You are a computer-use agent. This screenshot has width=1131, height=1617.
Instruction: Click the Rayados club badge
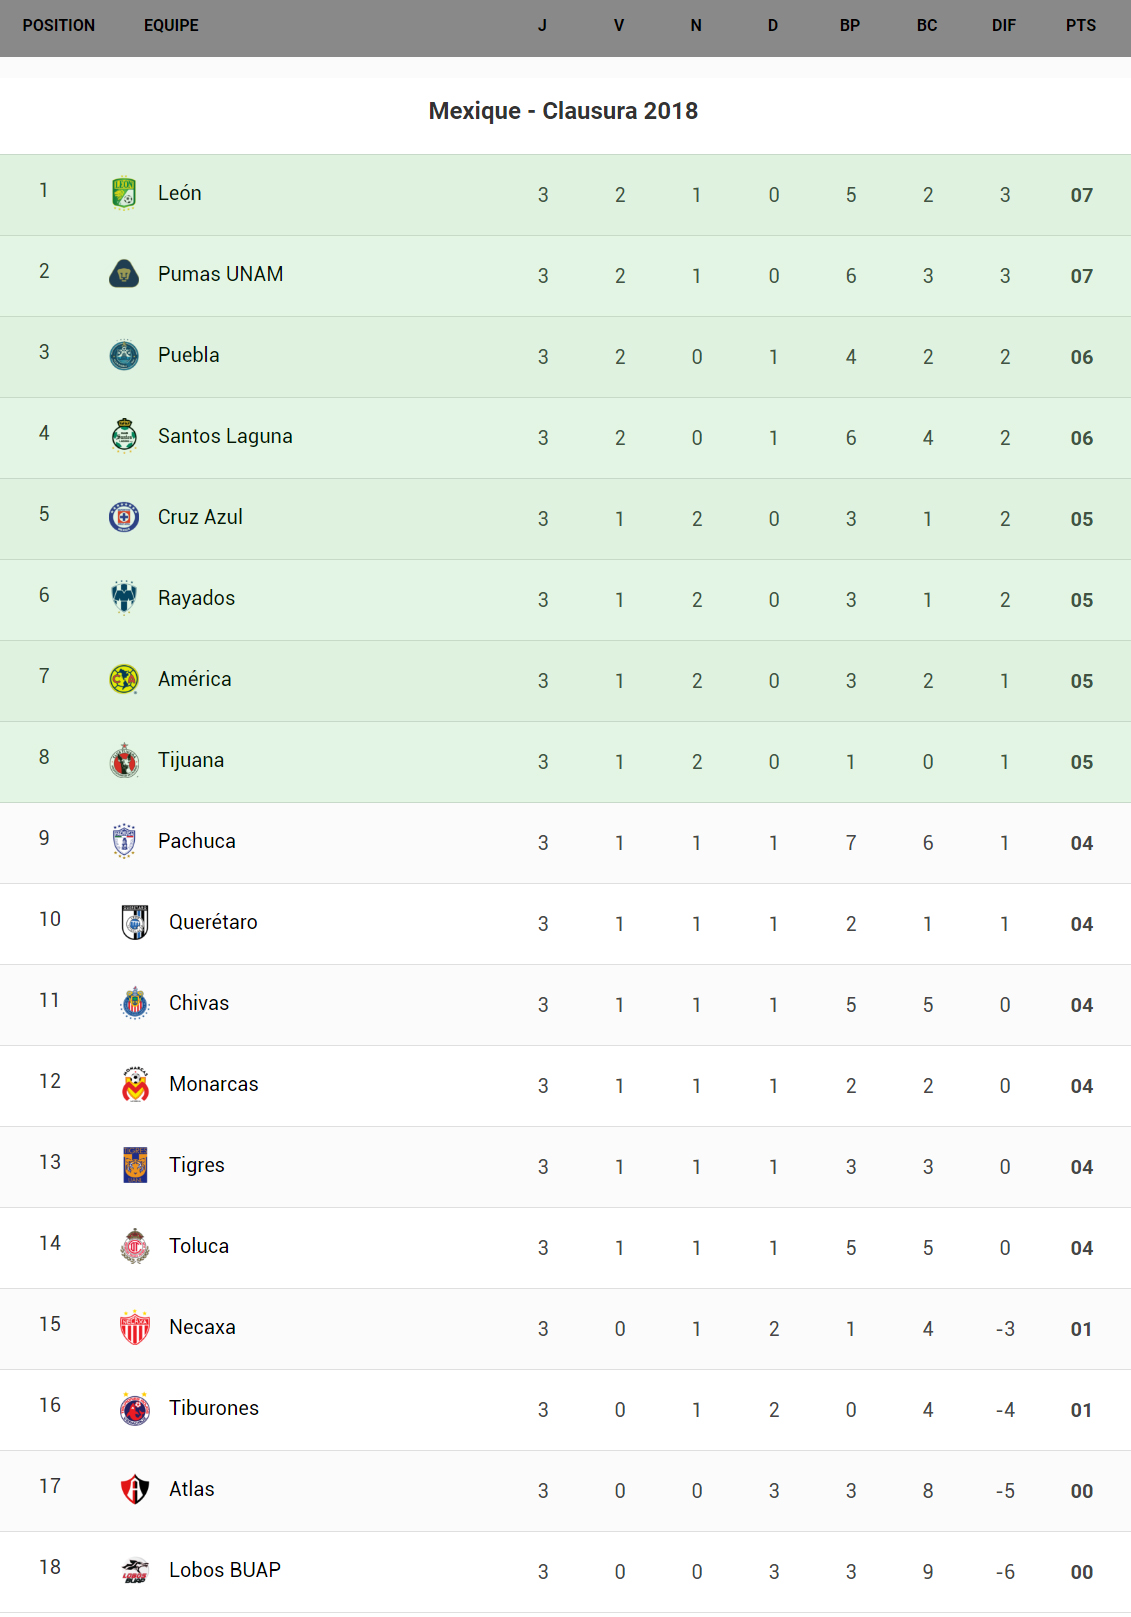click(x=124, y=598)
